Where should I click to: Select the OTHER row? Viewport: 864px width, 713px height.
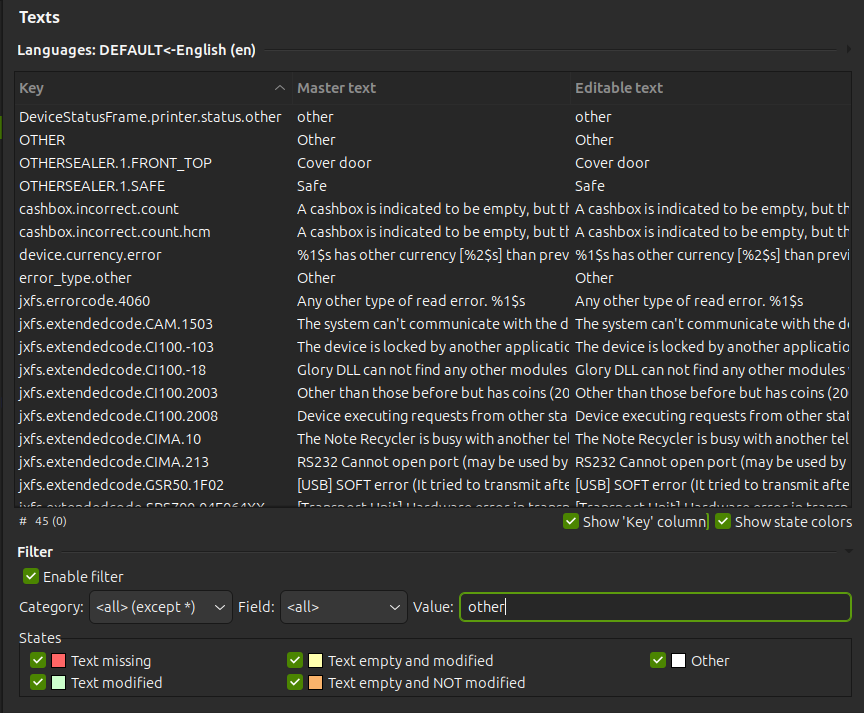(150, 139)
